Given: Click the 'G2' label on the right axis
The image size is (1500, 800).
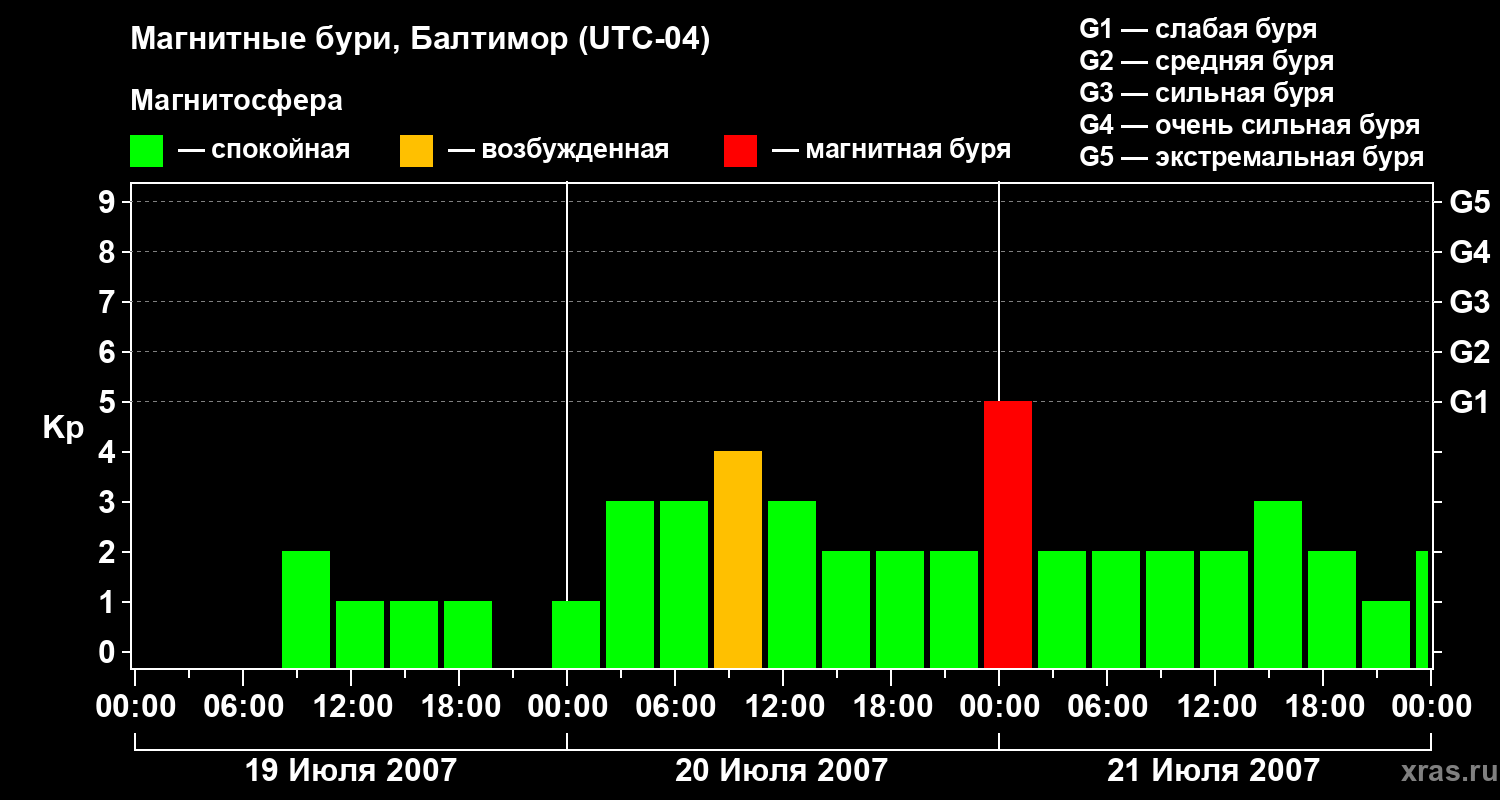Looking at the screenshot, I should tap(1469, 352).
